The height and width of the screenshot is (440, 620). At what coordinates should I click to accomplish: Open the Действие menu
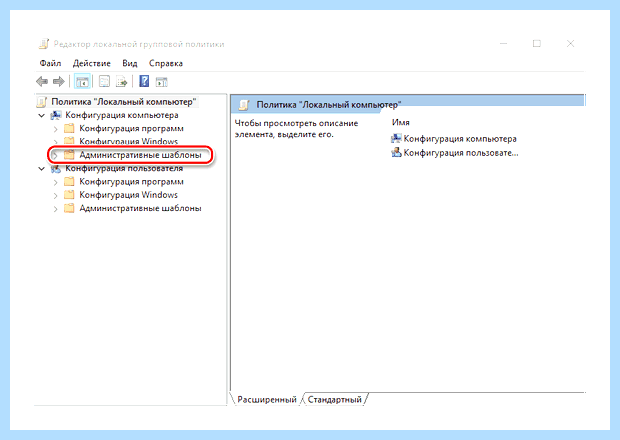point(92,63)
